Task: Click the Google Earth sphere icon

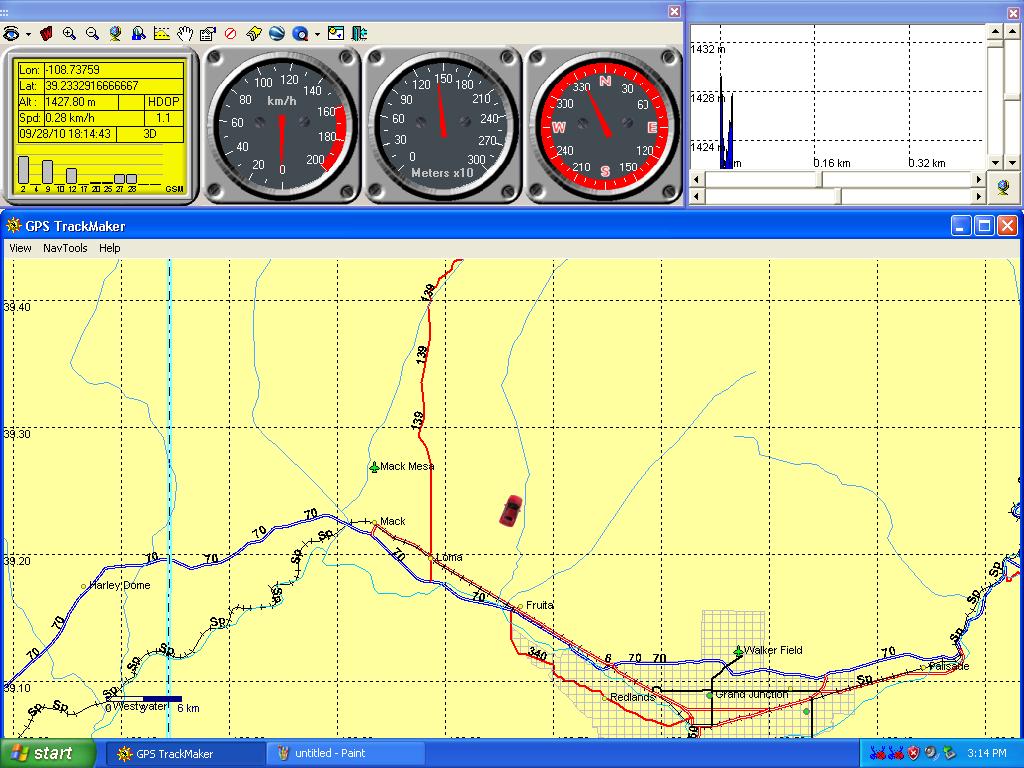Action: pyautogui.click(x=277, y=33)
